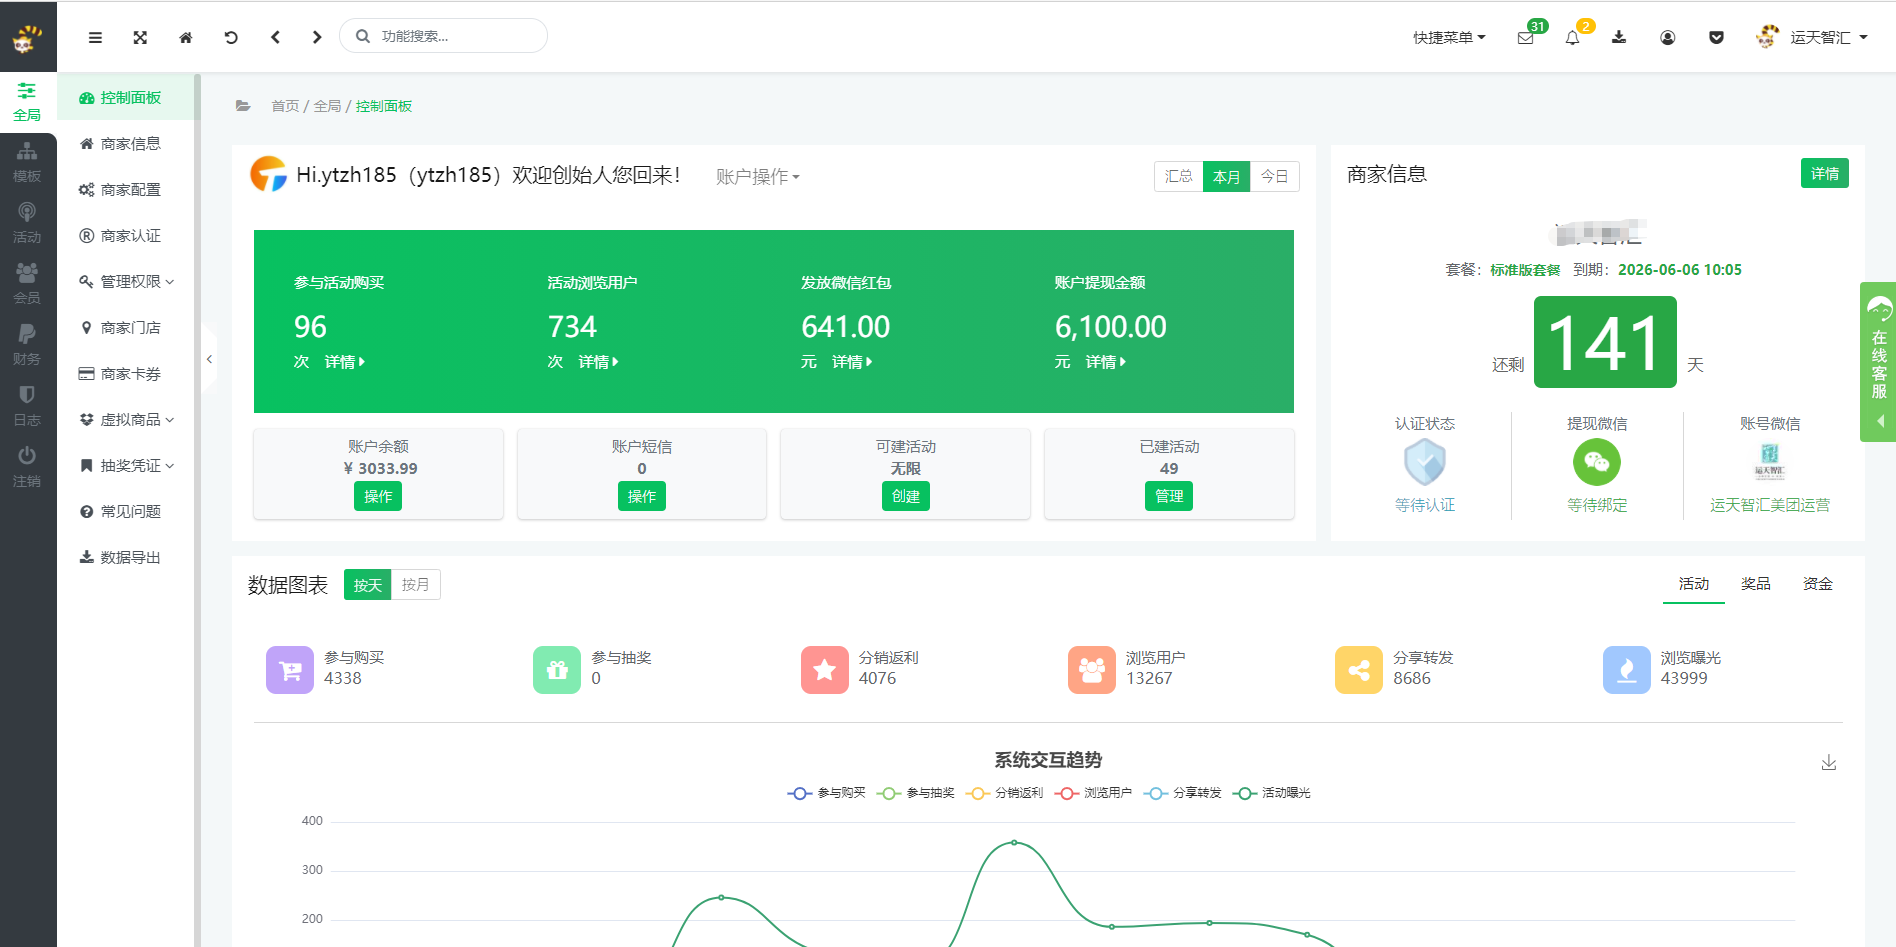Open the 快捷菜单 dropdown

point(1449,37)
